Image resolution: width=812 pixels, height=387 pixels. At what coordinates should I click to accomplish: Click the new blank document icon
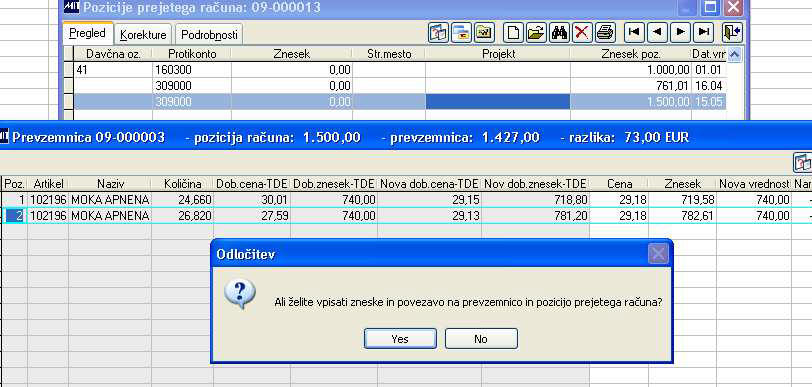tap(513, 33)
